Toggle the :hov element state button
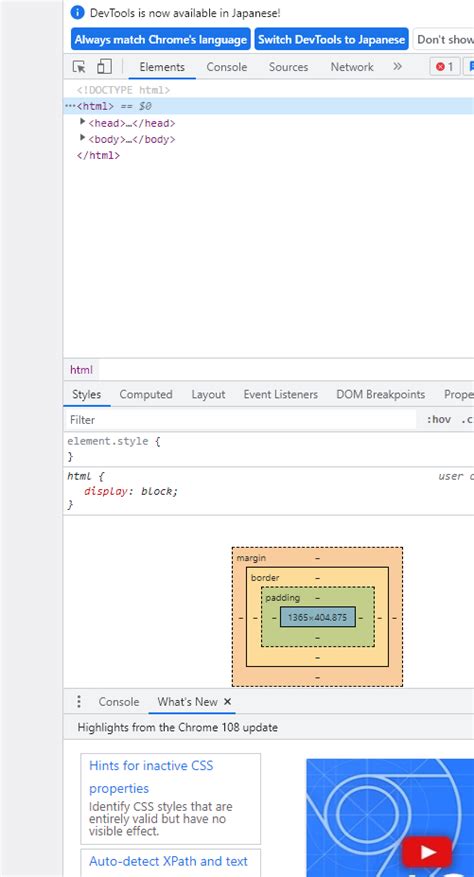This screenshot has width=474, height=877. point(439,419)
